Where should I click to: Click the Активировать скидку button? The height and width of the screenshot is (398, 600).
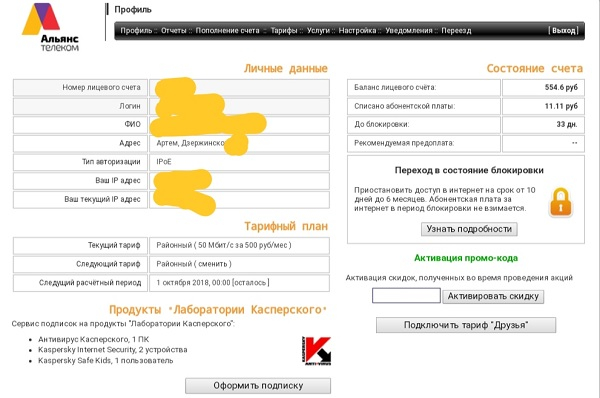tap(493, 296)
